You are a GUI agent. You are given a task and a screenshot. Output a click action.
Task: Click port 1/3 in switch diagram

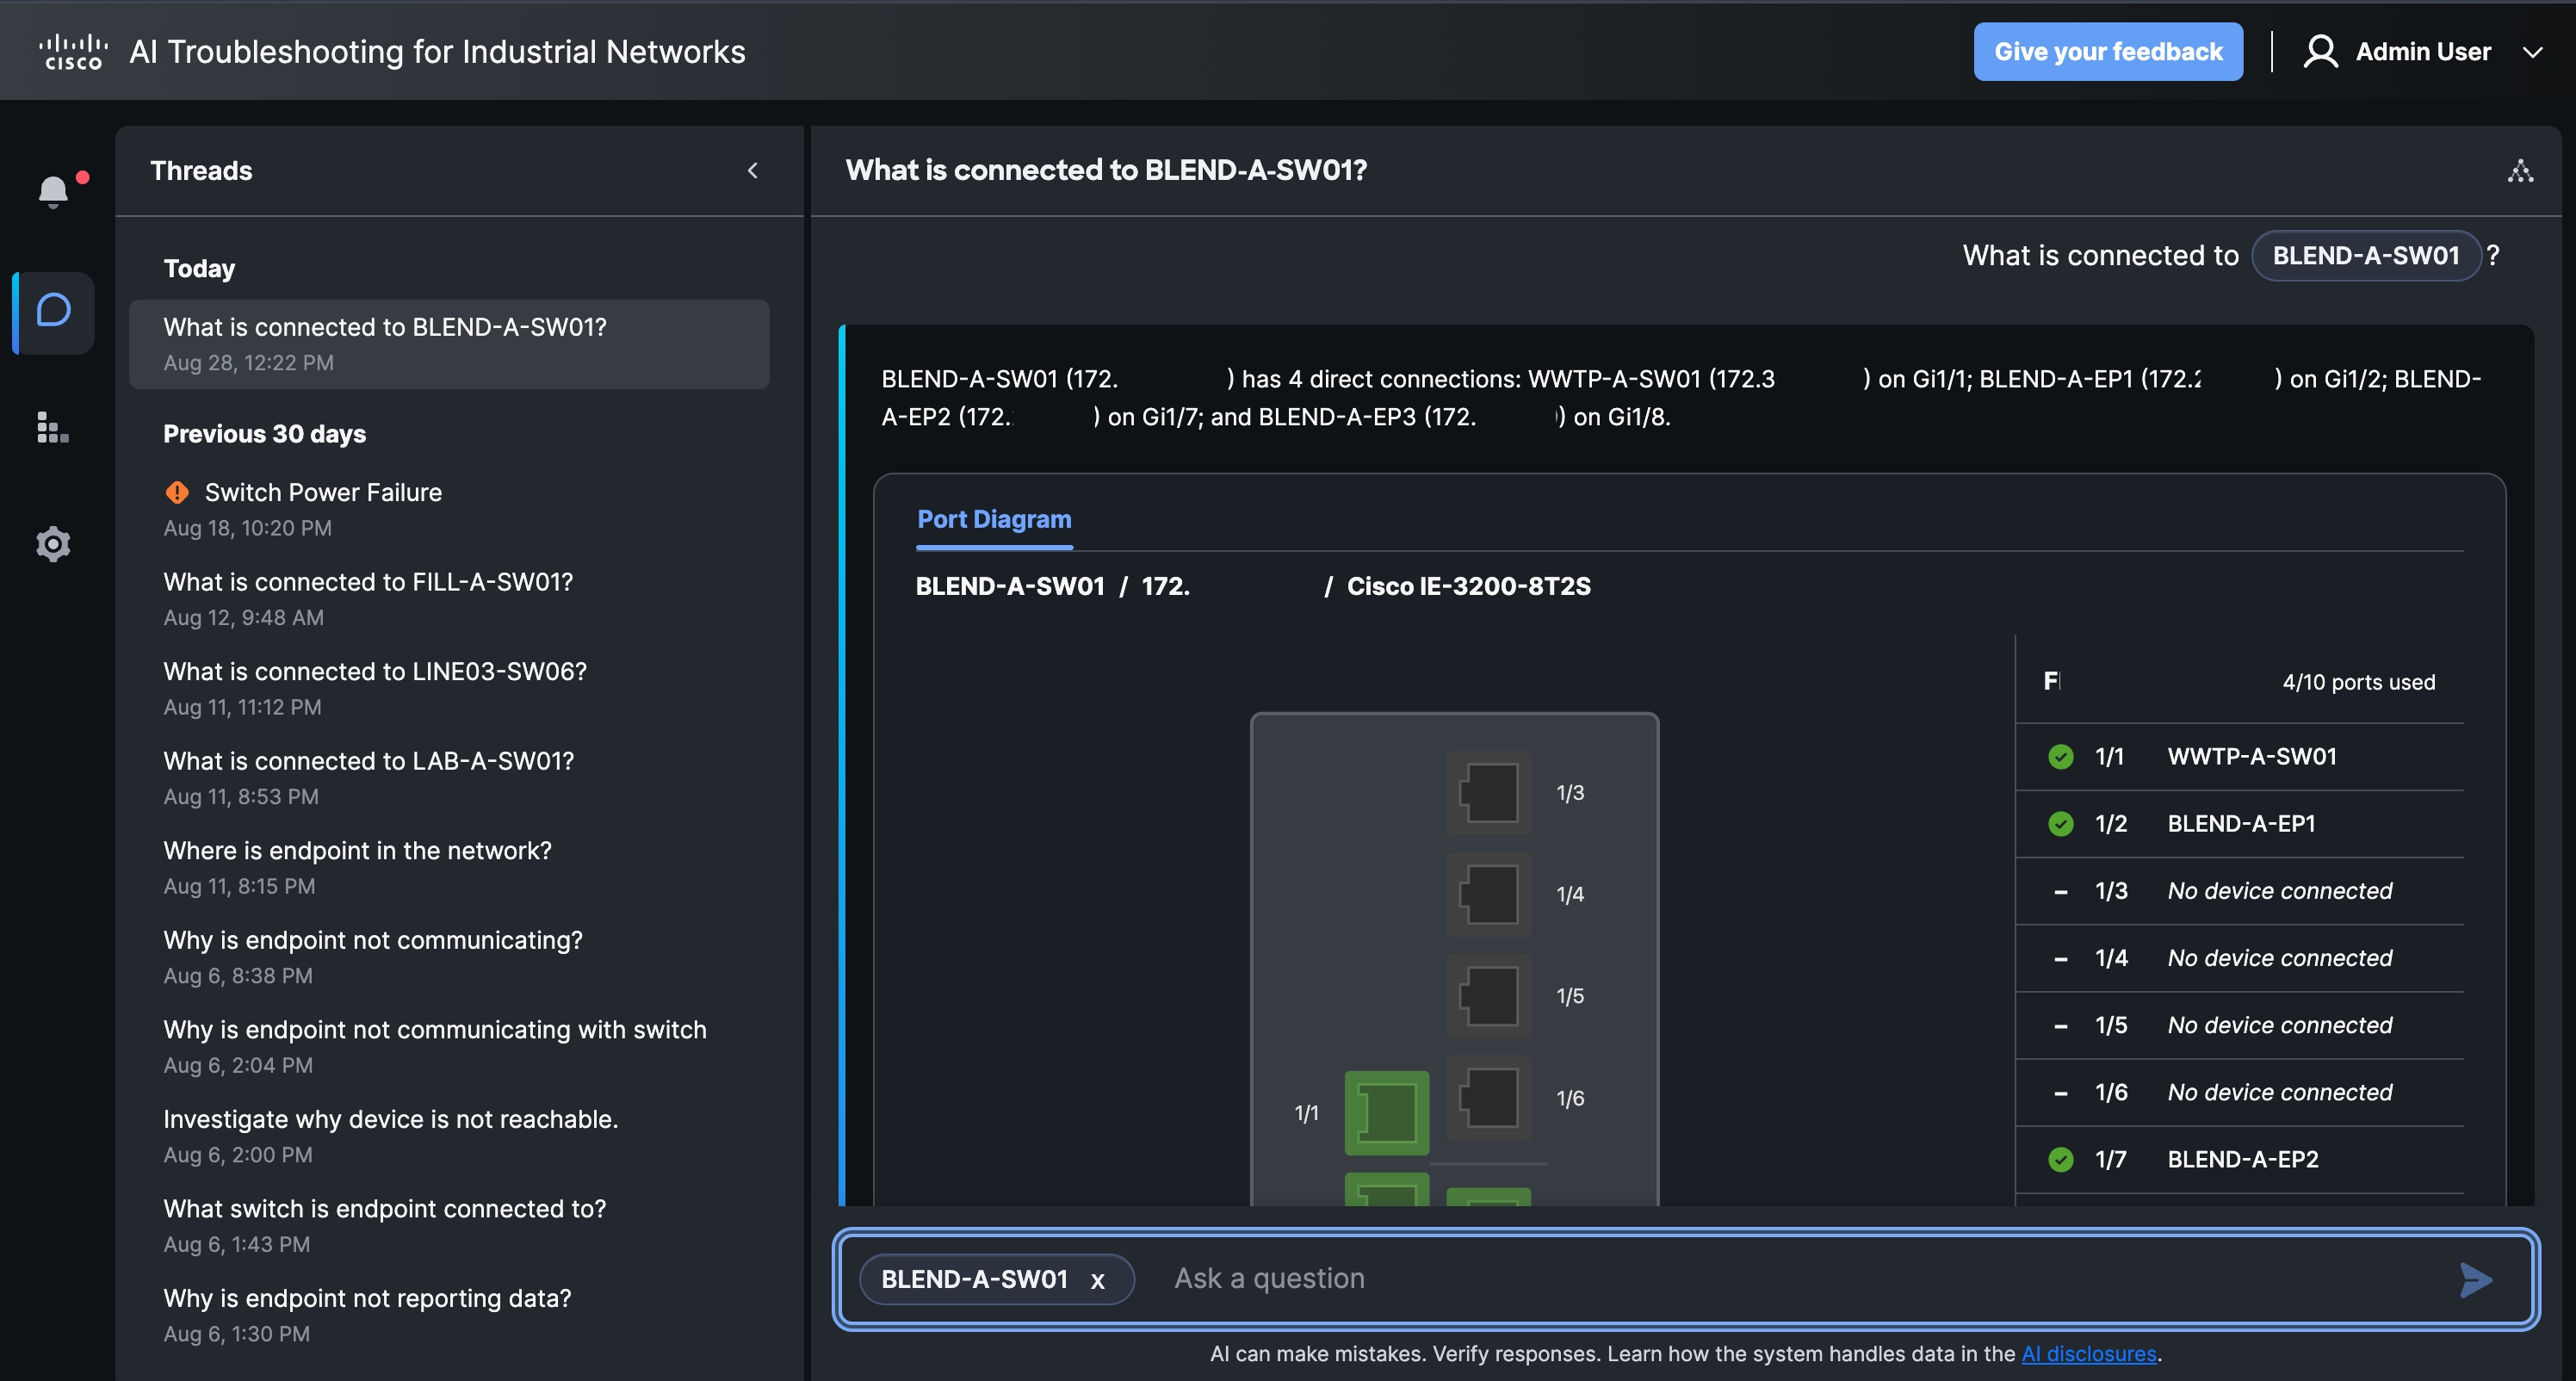pos(1489,793)
